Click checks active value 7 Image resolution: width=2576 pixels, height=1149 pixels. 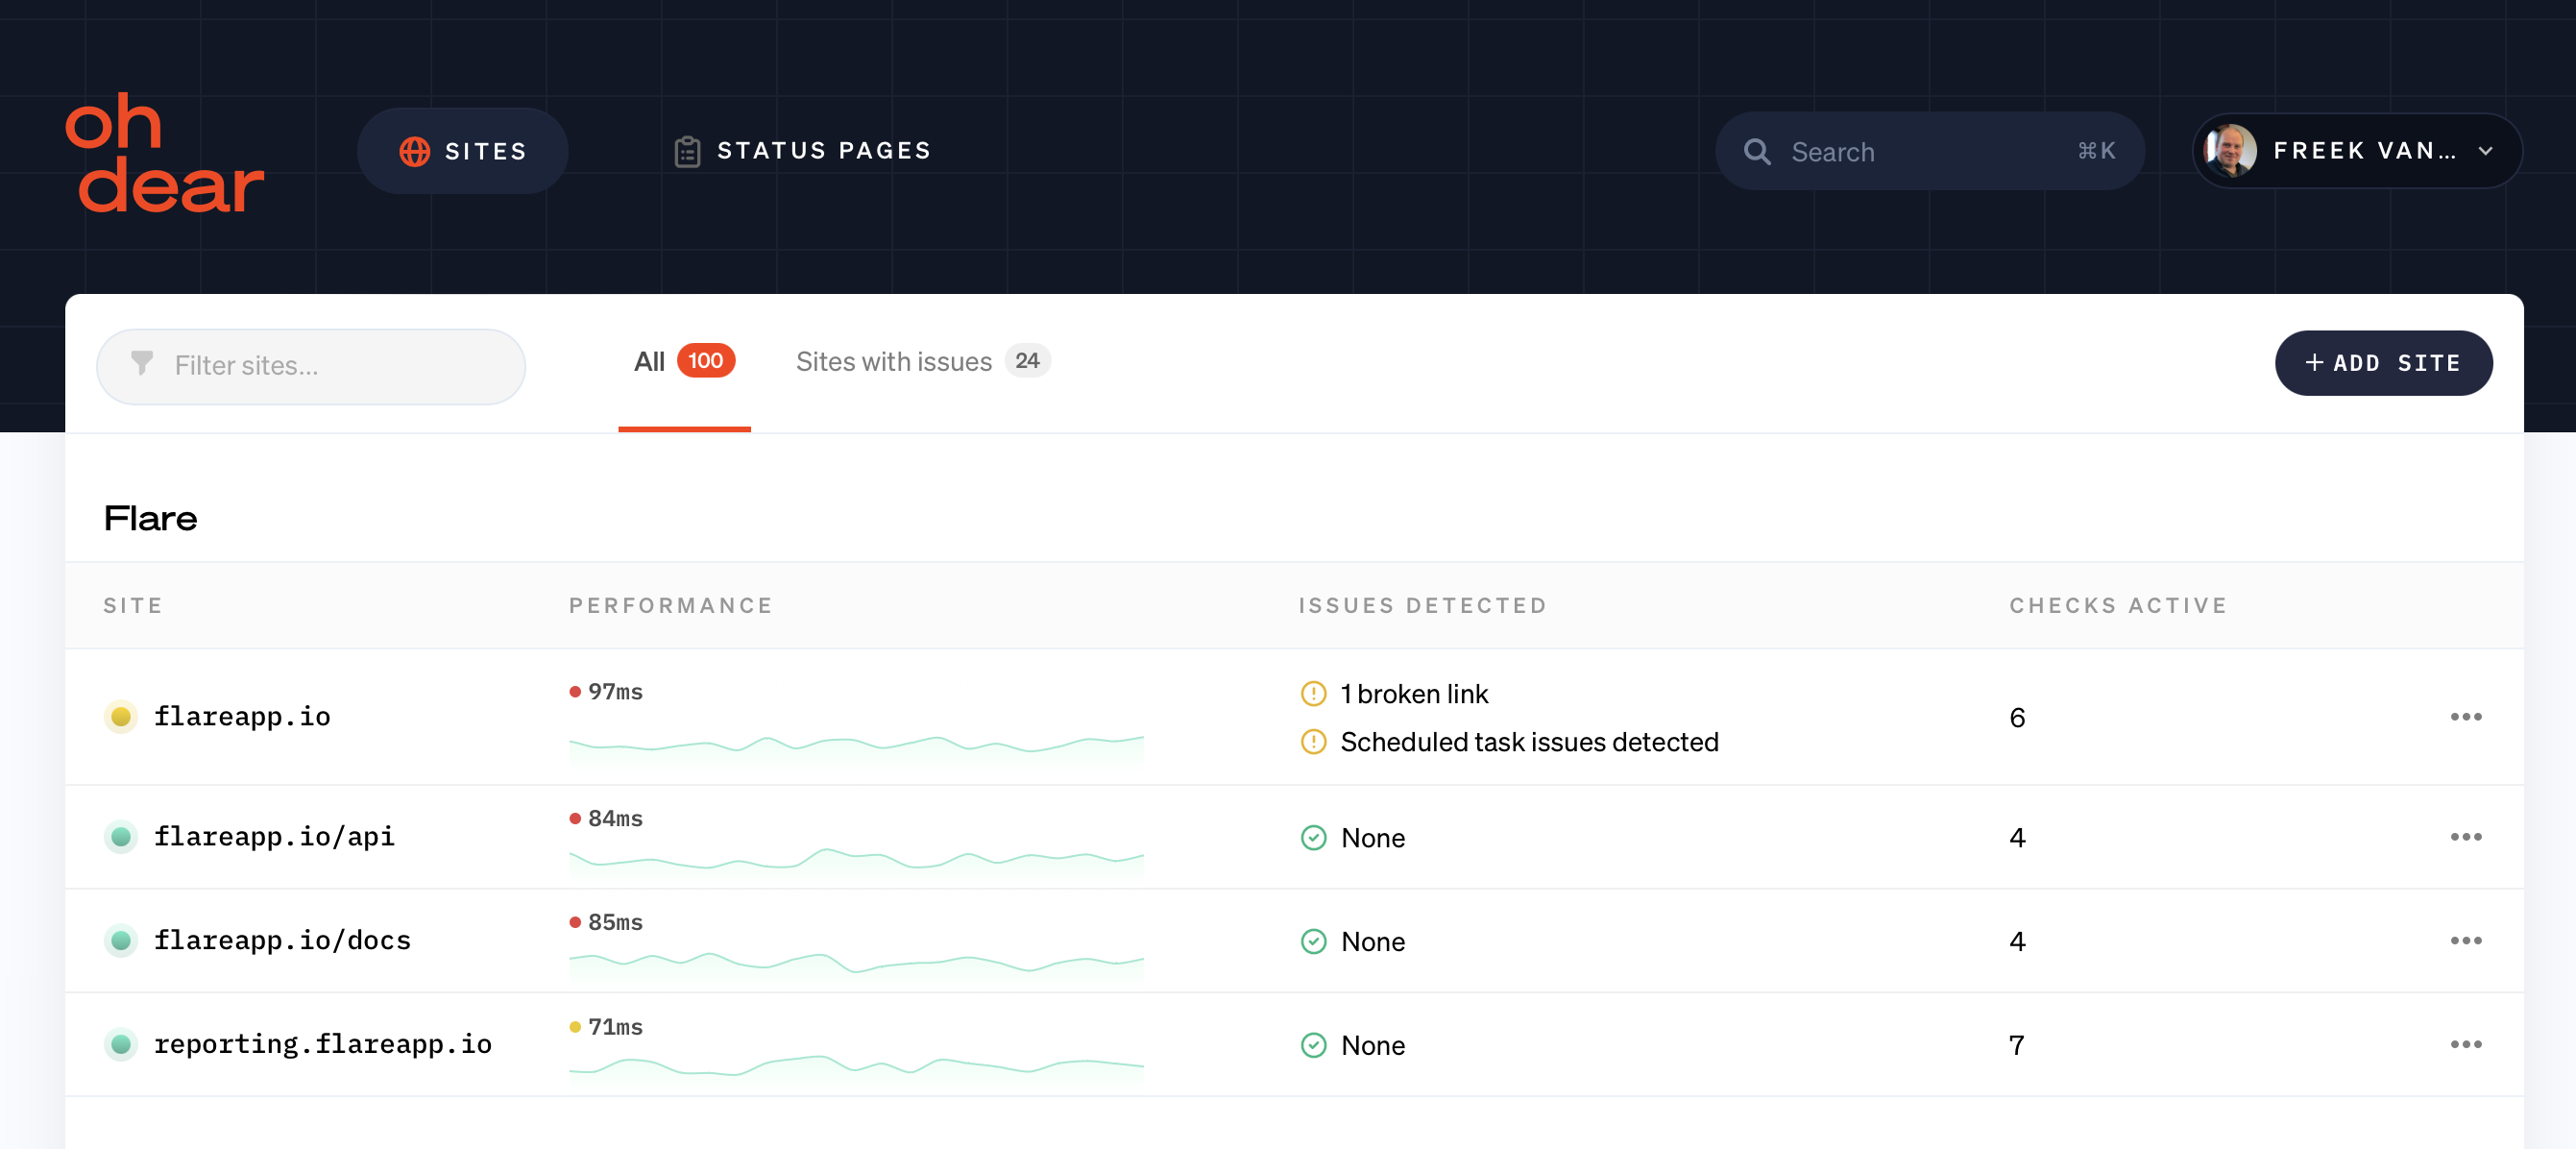[x=2017, y=1045]
